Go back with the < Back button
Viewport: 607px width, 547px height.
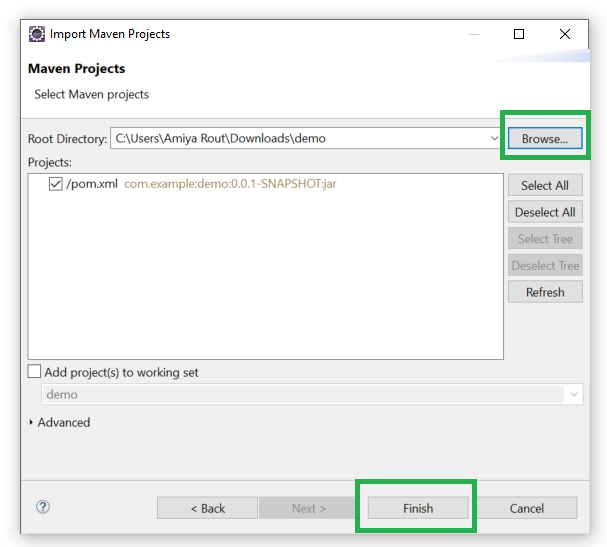(207, 508)
